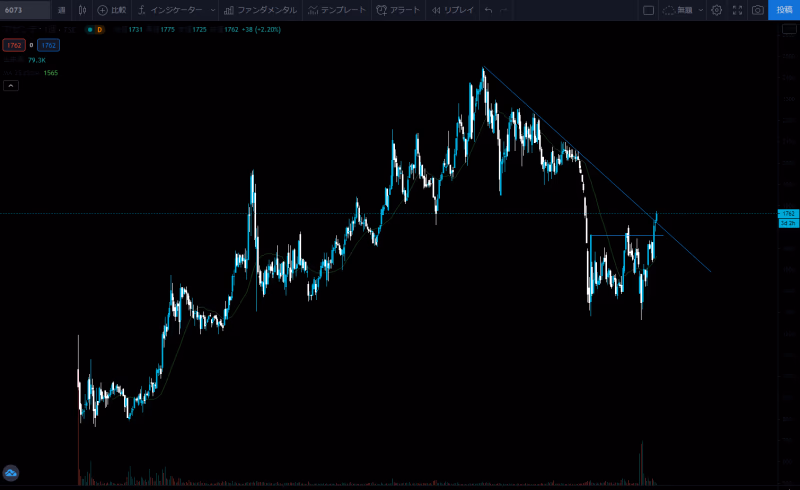Screen dimensions: 800x490
Task: Open chart settings gear
Action: 716,10
